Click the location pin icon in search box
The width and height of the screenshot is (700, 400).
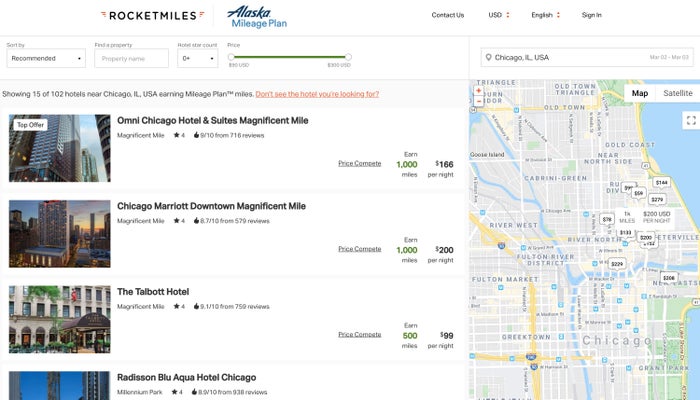click(488, 58)
